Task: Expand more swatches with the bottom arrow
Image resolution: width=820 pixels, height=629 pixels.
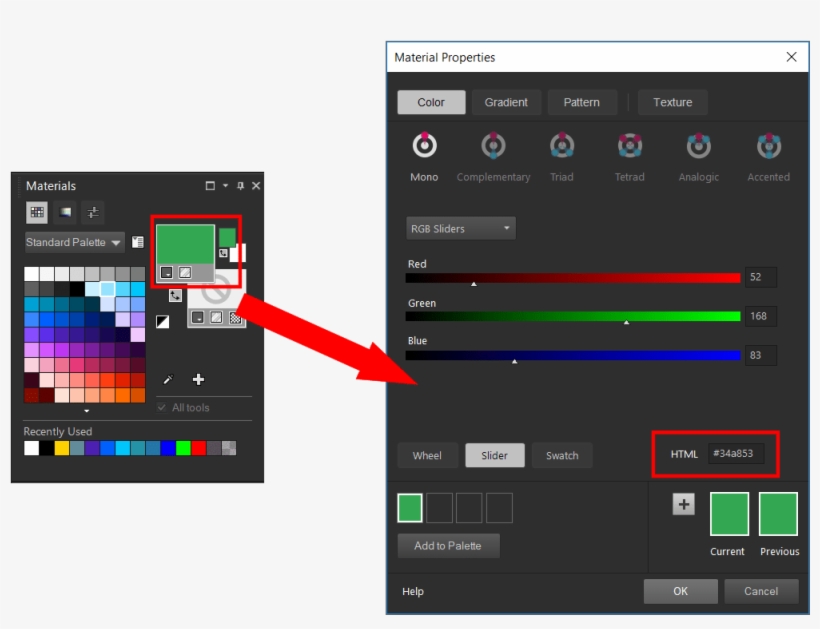Action: (x=85, y=410)
